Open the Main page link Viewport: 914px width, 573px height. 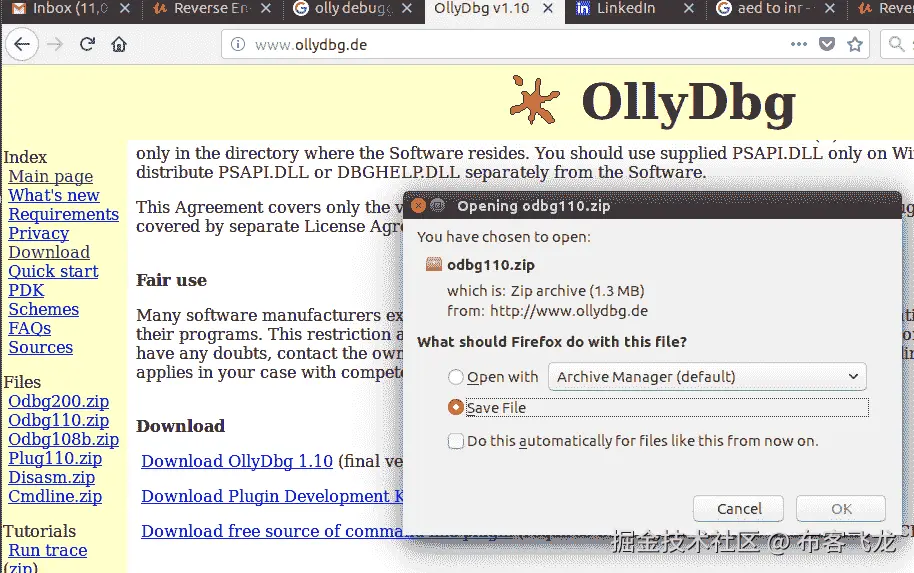tap(51, 176)
